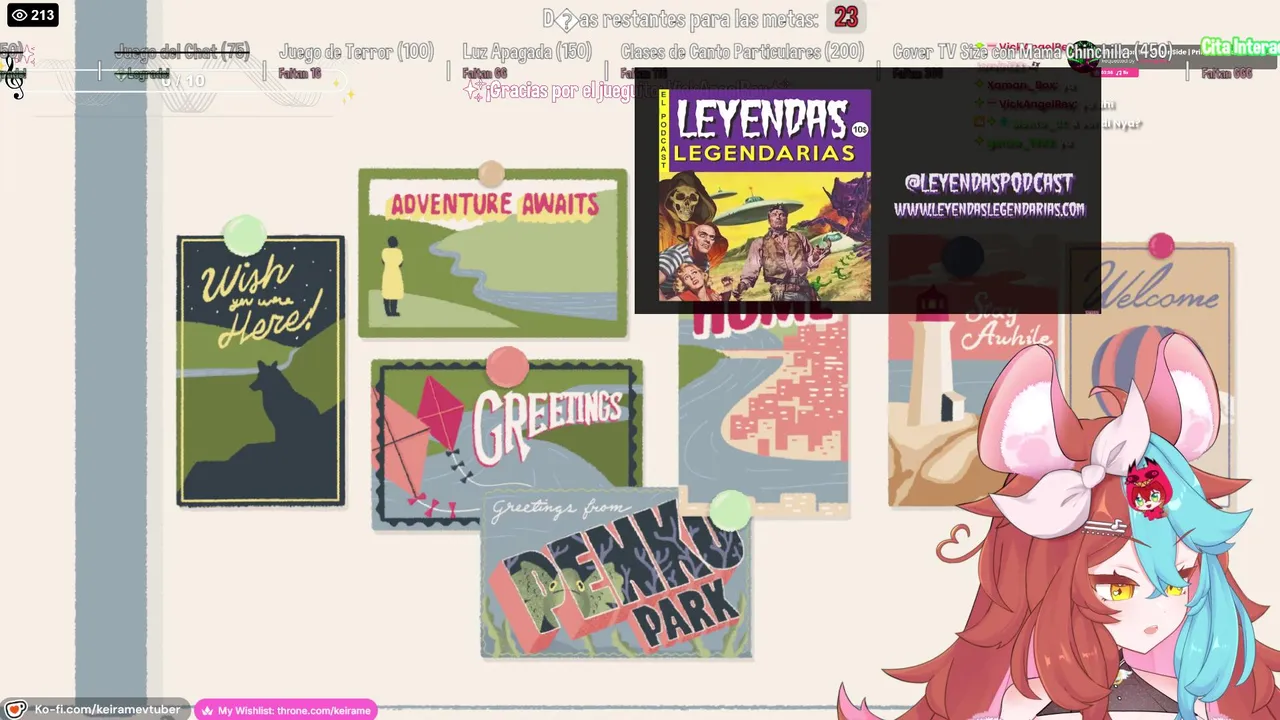Viewport: 1280px width, 720px height.
Task: Click the viewer count eye icon
Action: pyautogui.click(x=18, y=15)
